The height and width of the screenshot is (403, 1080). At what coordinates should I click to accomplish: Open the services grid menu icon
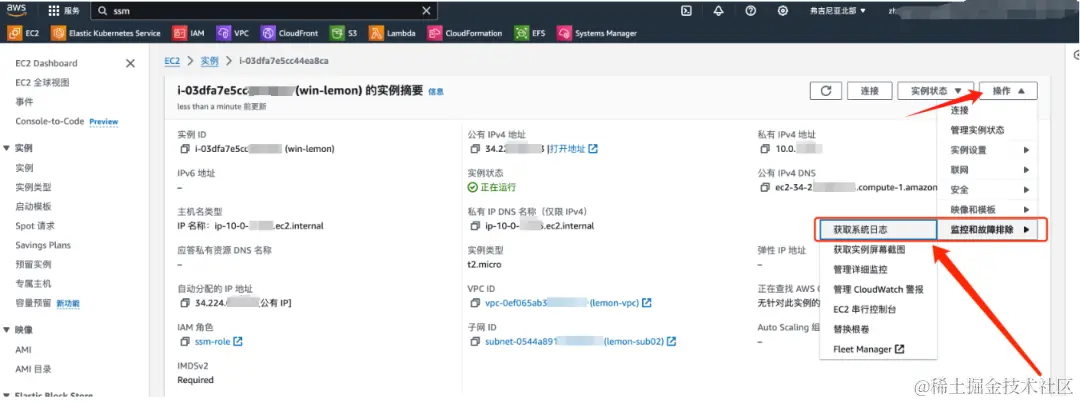pos(54,11)
